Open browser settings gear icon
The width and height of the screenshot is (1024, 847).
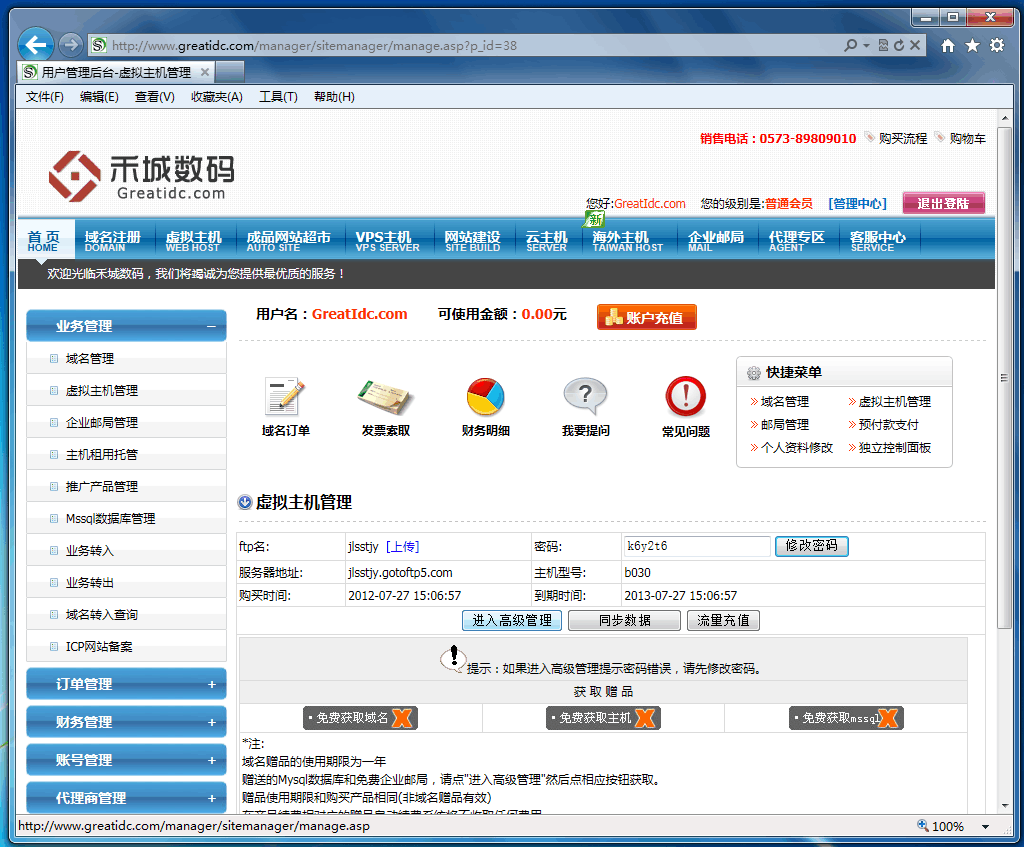[996, 46]
